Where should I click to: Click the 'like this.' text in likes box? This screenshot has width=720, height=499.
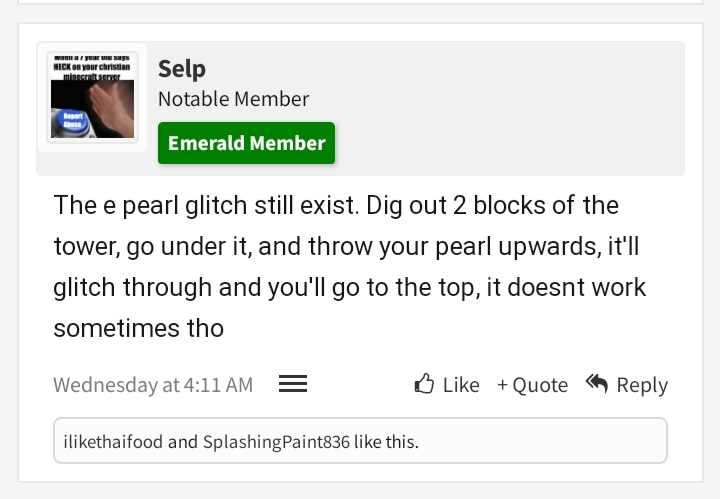pos(386,442)
